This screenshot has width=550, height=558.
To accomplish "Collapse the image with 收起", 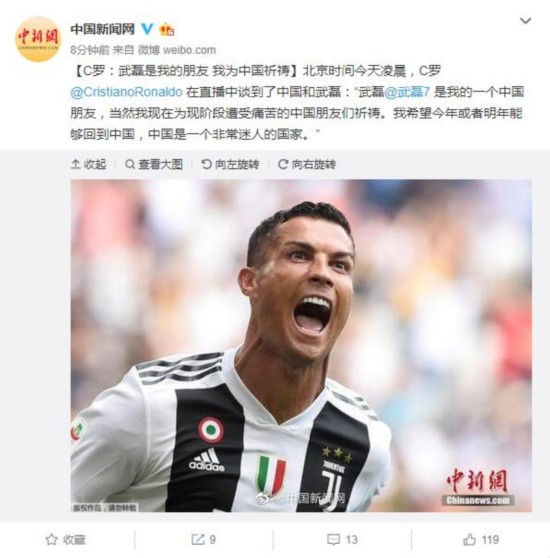I will (x=88, y=164).
